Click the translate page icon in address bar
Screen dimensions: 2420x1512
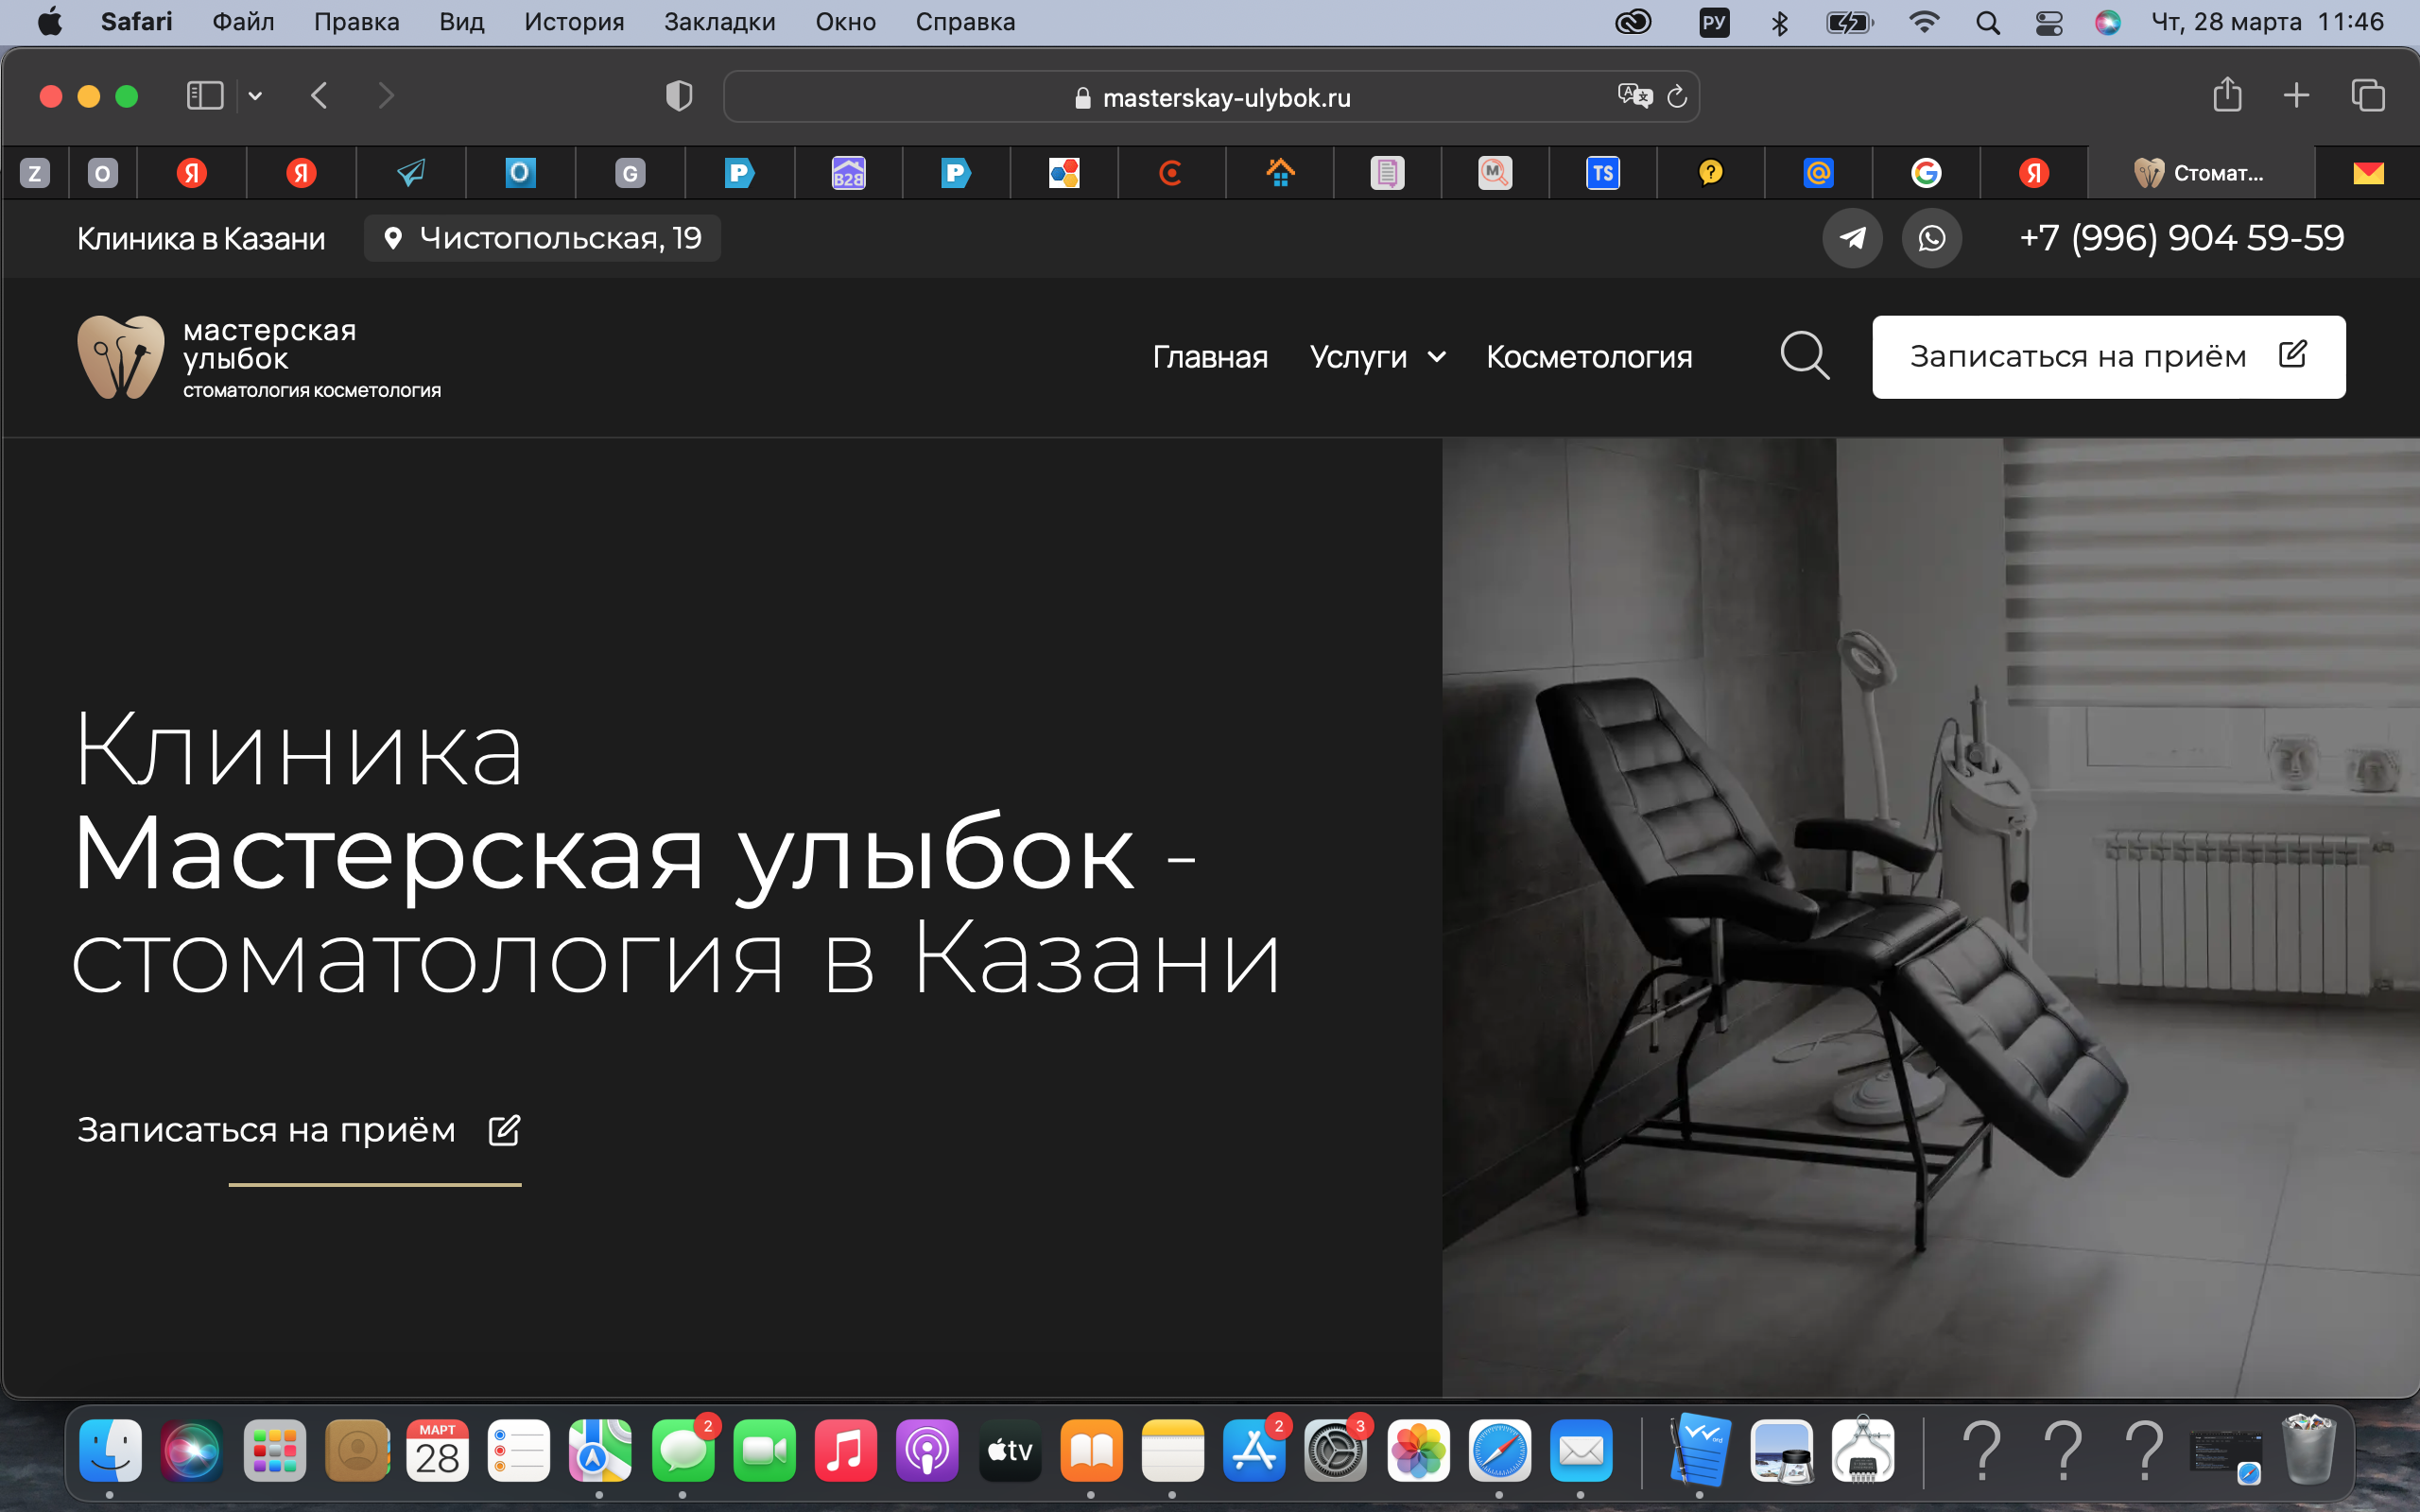pyautogui.click(x=1635, y=96)
